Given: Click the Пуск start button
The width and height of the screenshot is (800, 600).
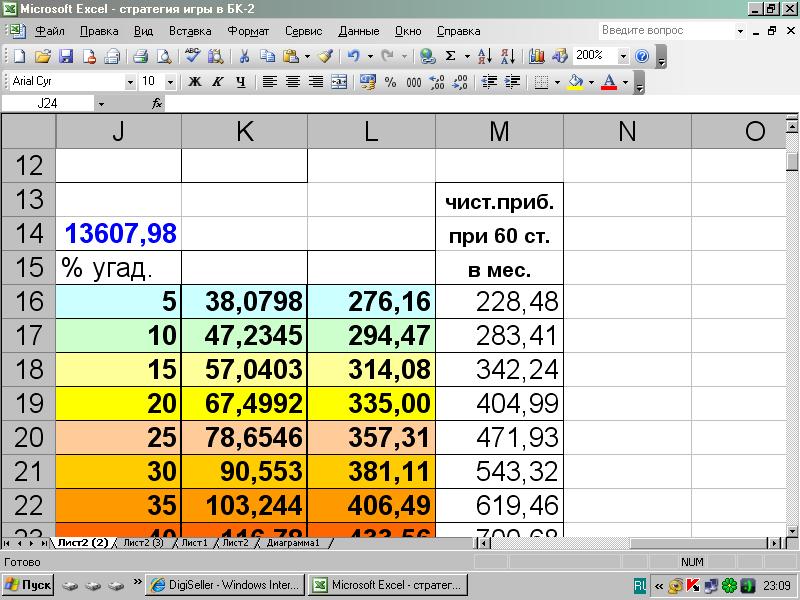Looking at the screenshot, I should pyautogui.click(x=28, y=585).
